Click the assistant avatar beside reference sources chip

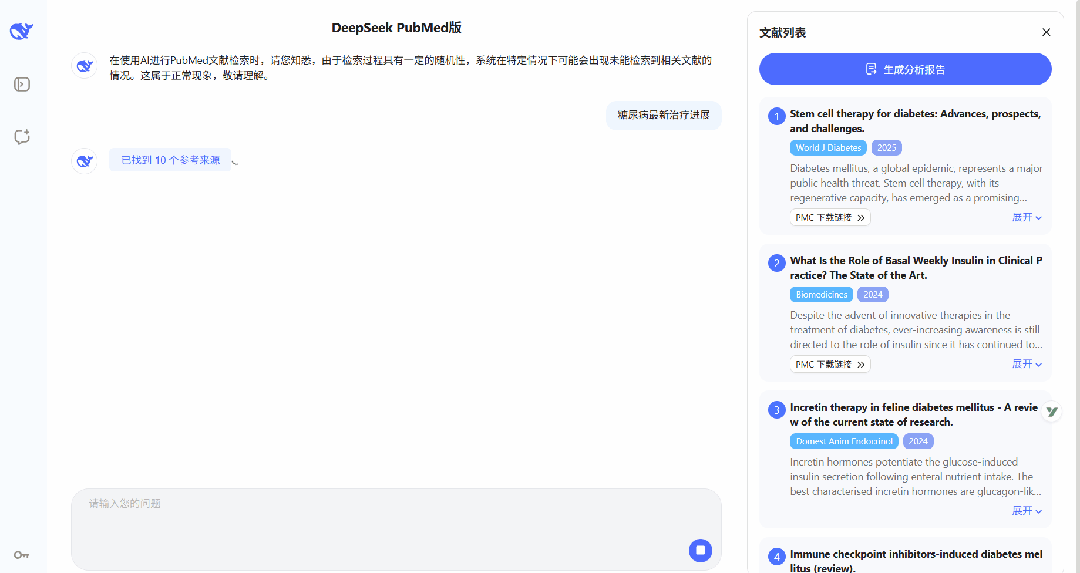click(x=84, y=161)
